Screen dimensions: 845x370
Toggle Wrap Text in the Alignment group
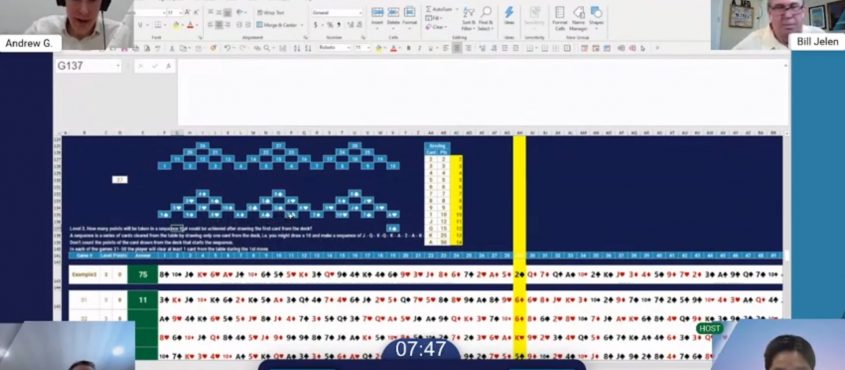pyautogui.click(x=271, y=12)
